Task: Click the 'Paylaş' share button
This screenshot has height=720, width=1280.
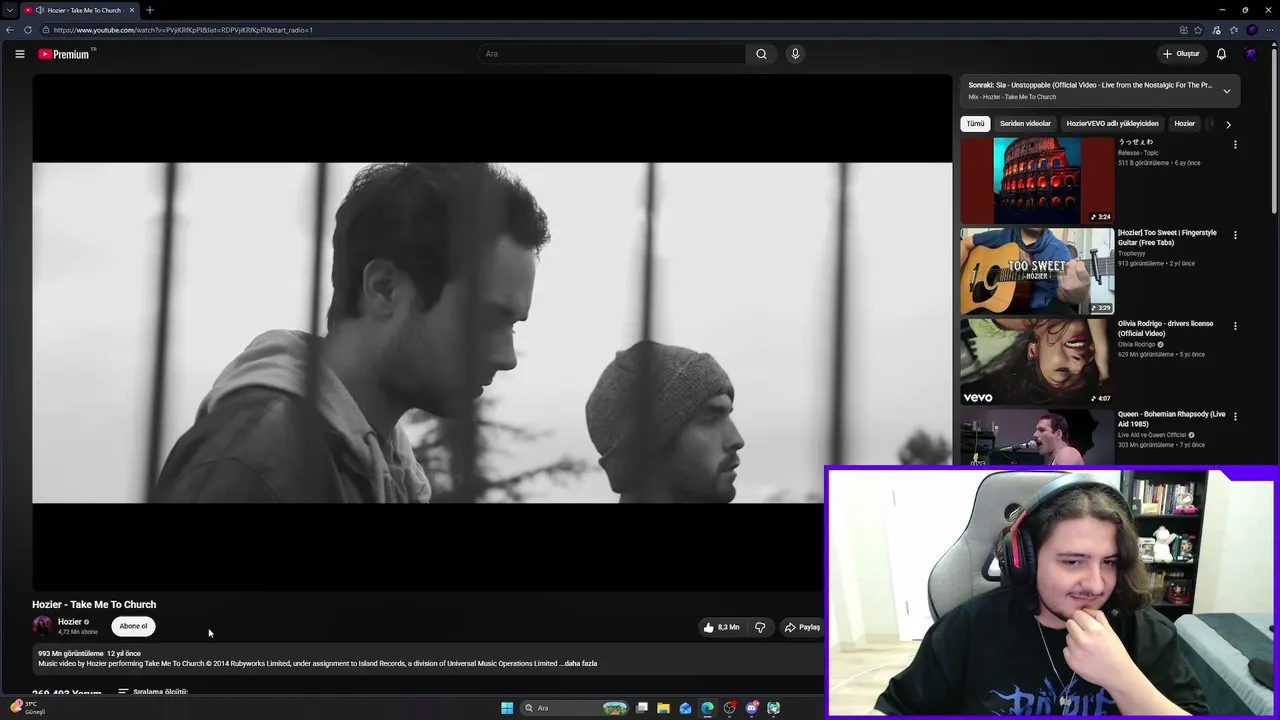Action: (802, 627)
